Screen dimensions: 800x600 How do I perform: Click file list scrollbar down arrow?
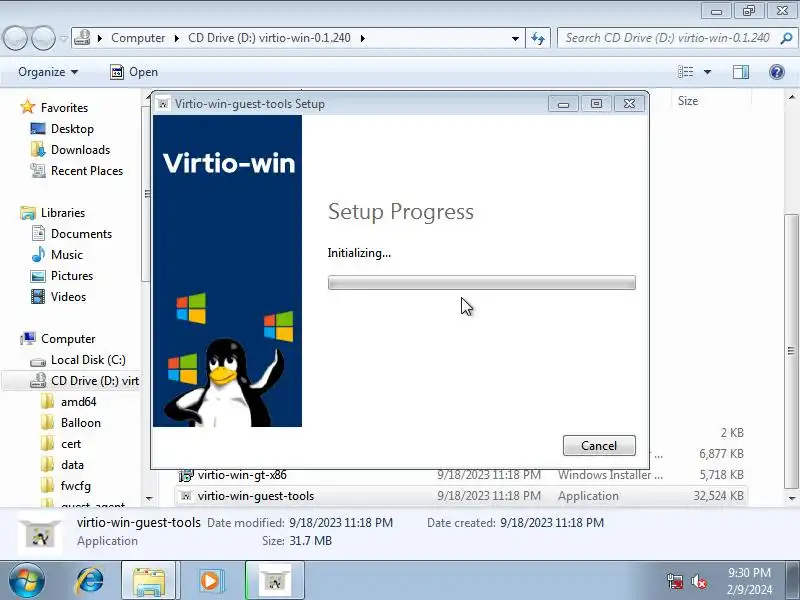(x=791, y=498)
